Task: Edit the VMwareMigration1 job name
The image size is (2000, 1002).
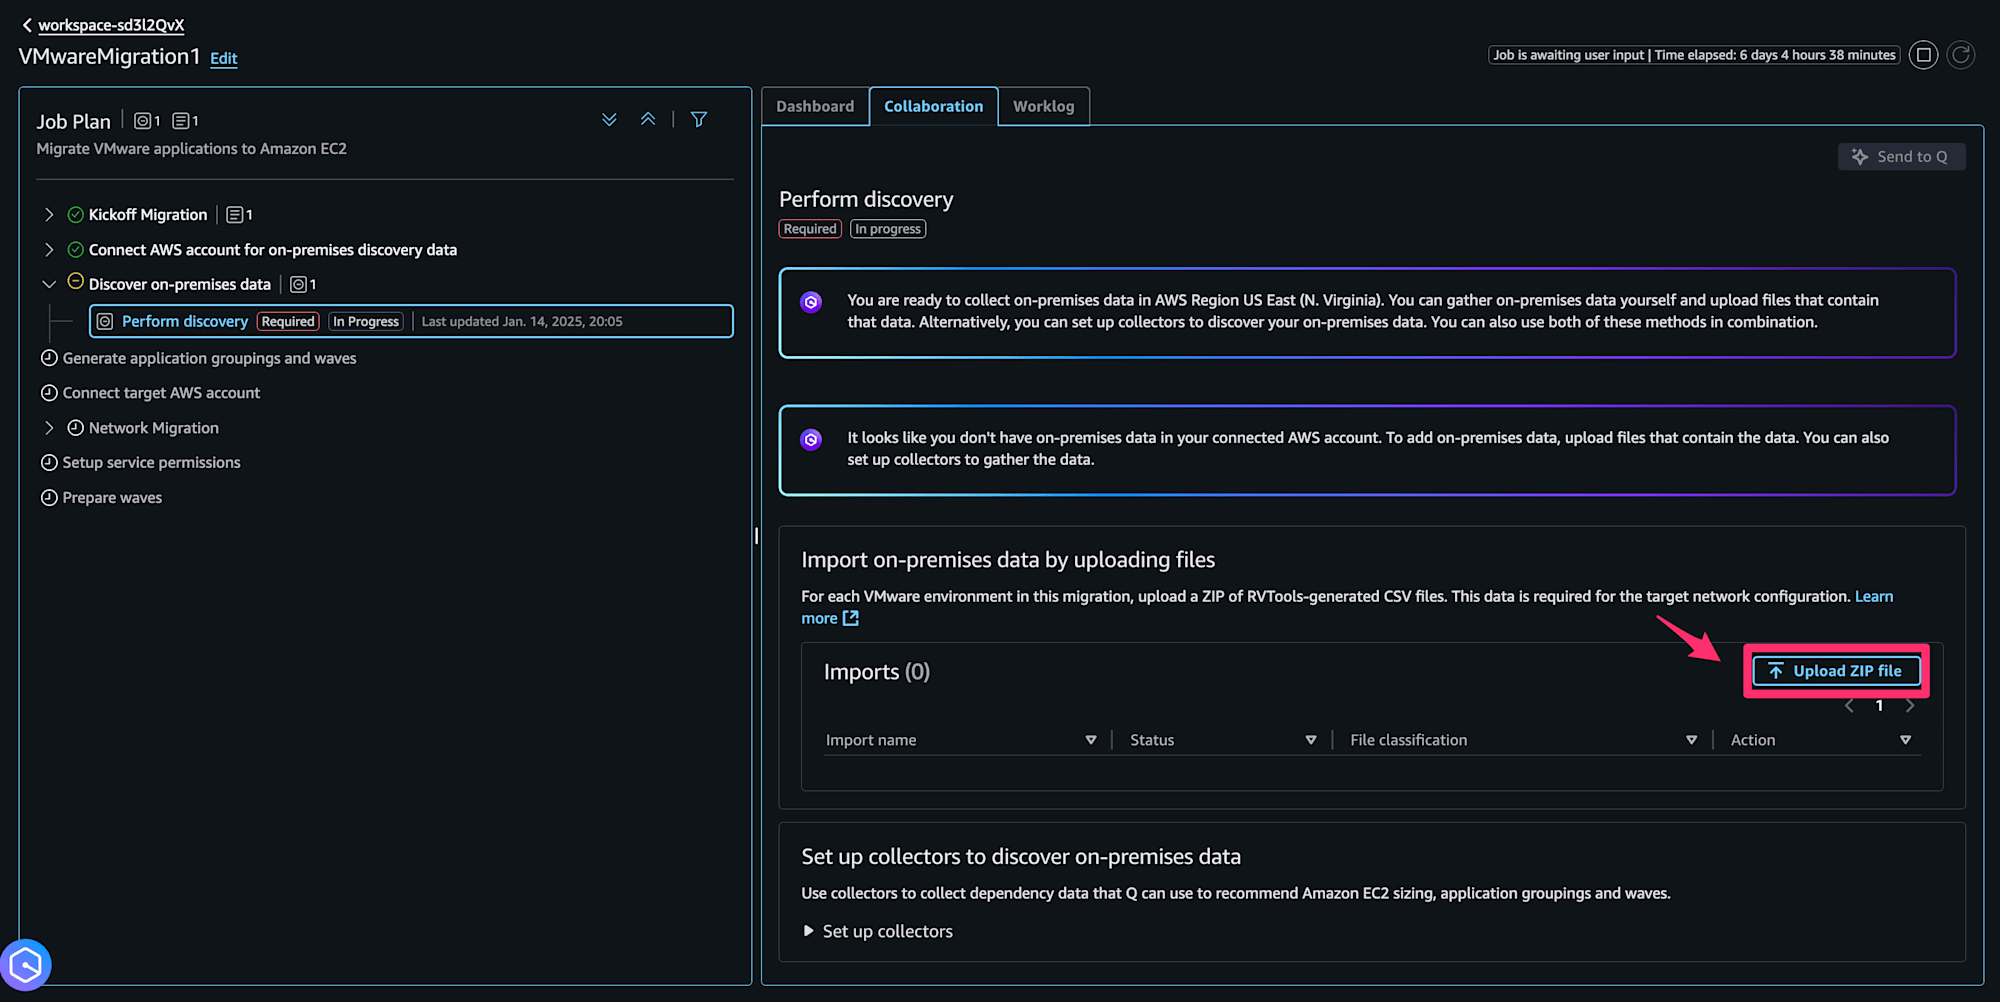Action: click(x=223, y=58)
